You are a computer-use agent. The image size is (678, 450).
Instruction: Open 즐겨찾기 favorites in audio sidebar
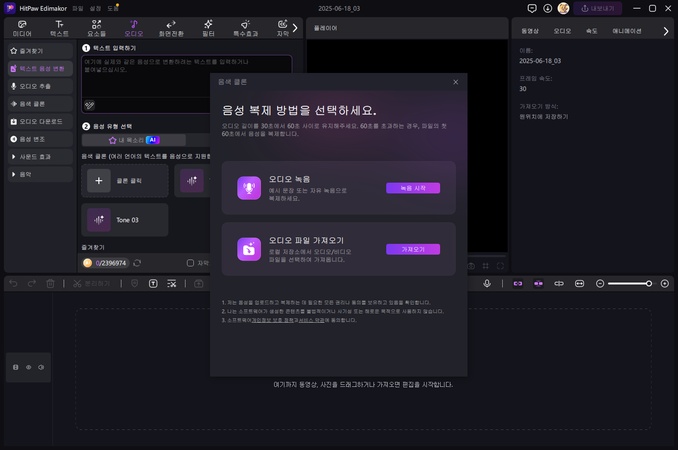click(x=40, y=51)
